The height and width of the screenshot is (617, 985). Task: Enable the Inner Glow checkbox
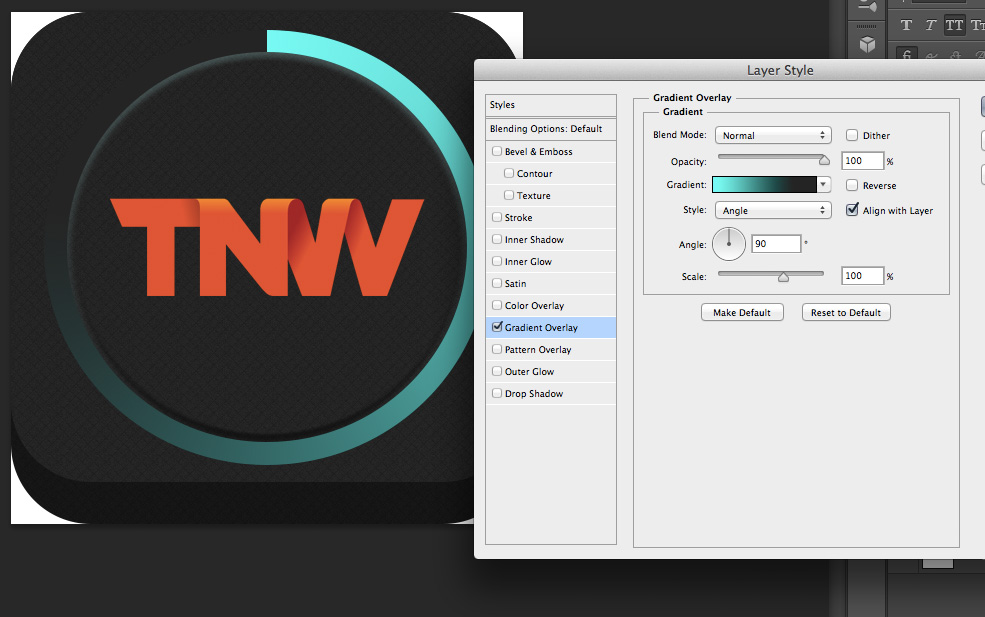point(497,261)
